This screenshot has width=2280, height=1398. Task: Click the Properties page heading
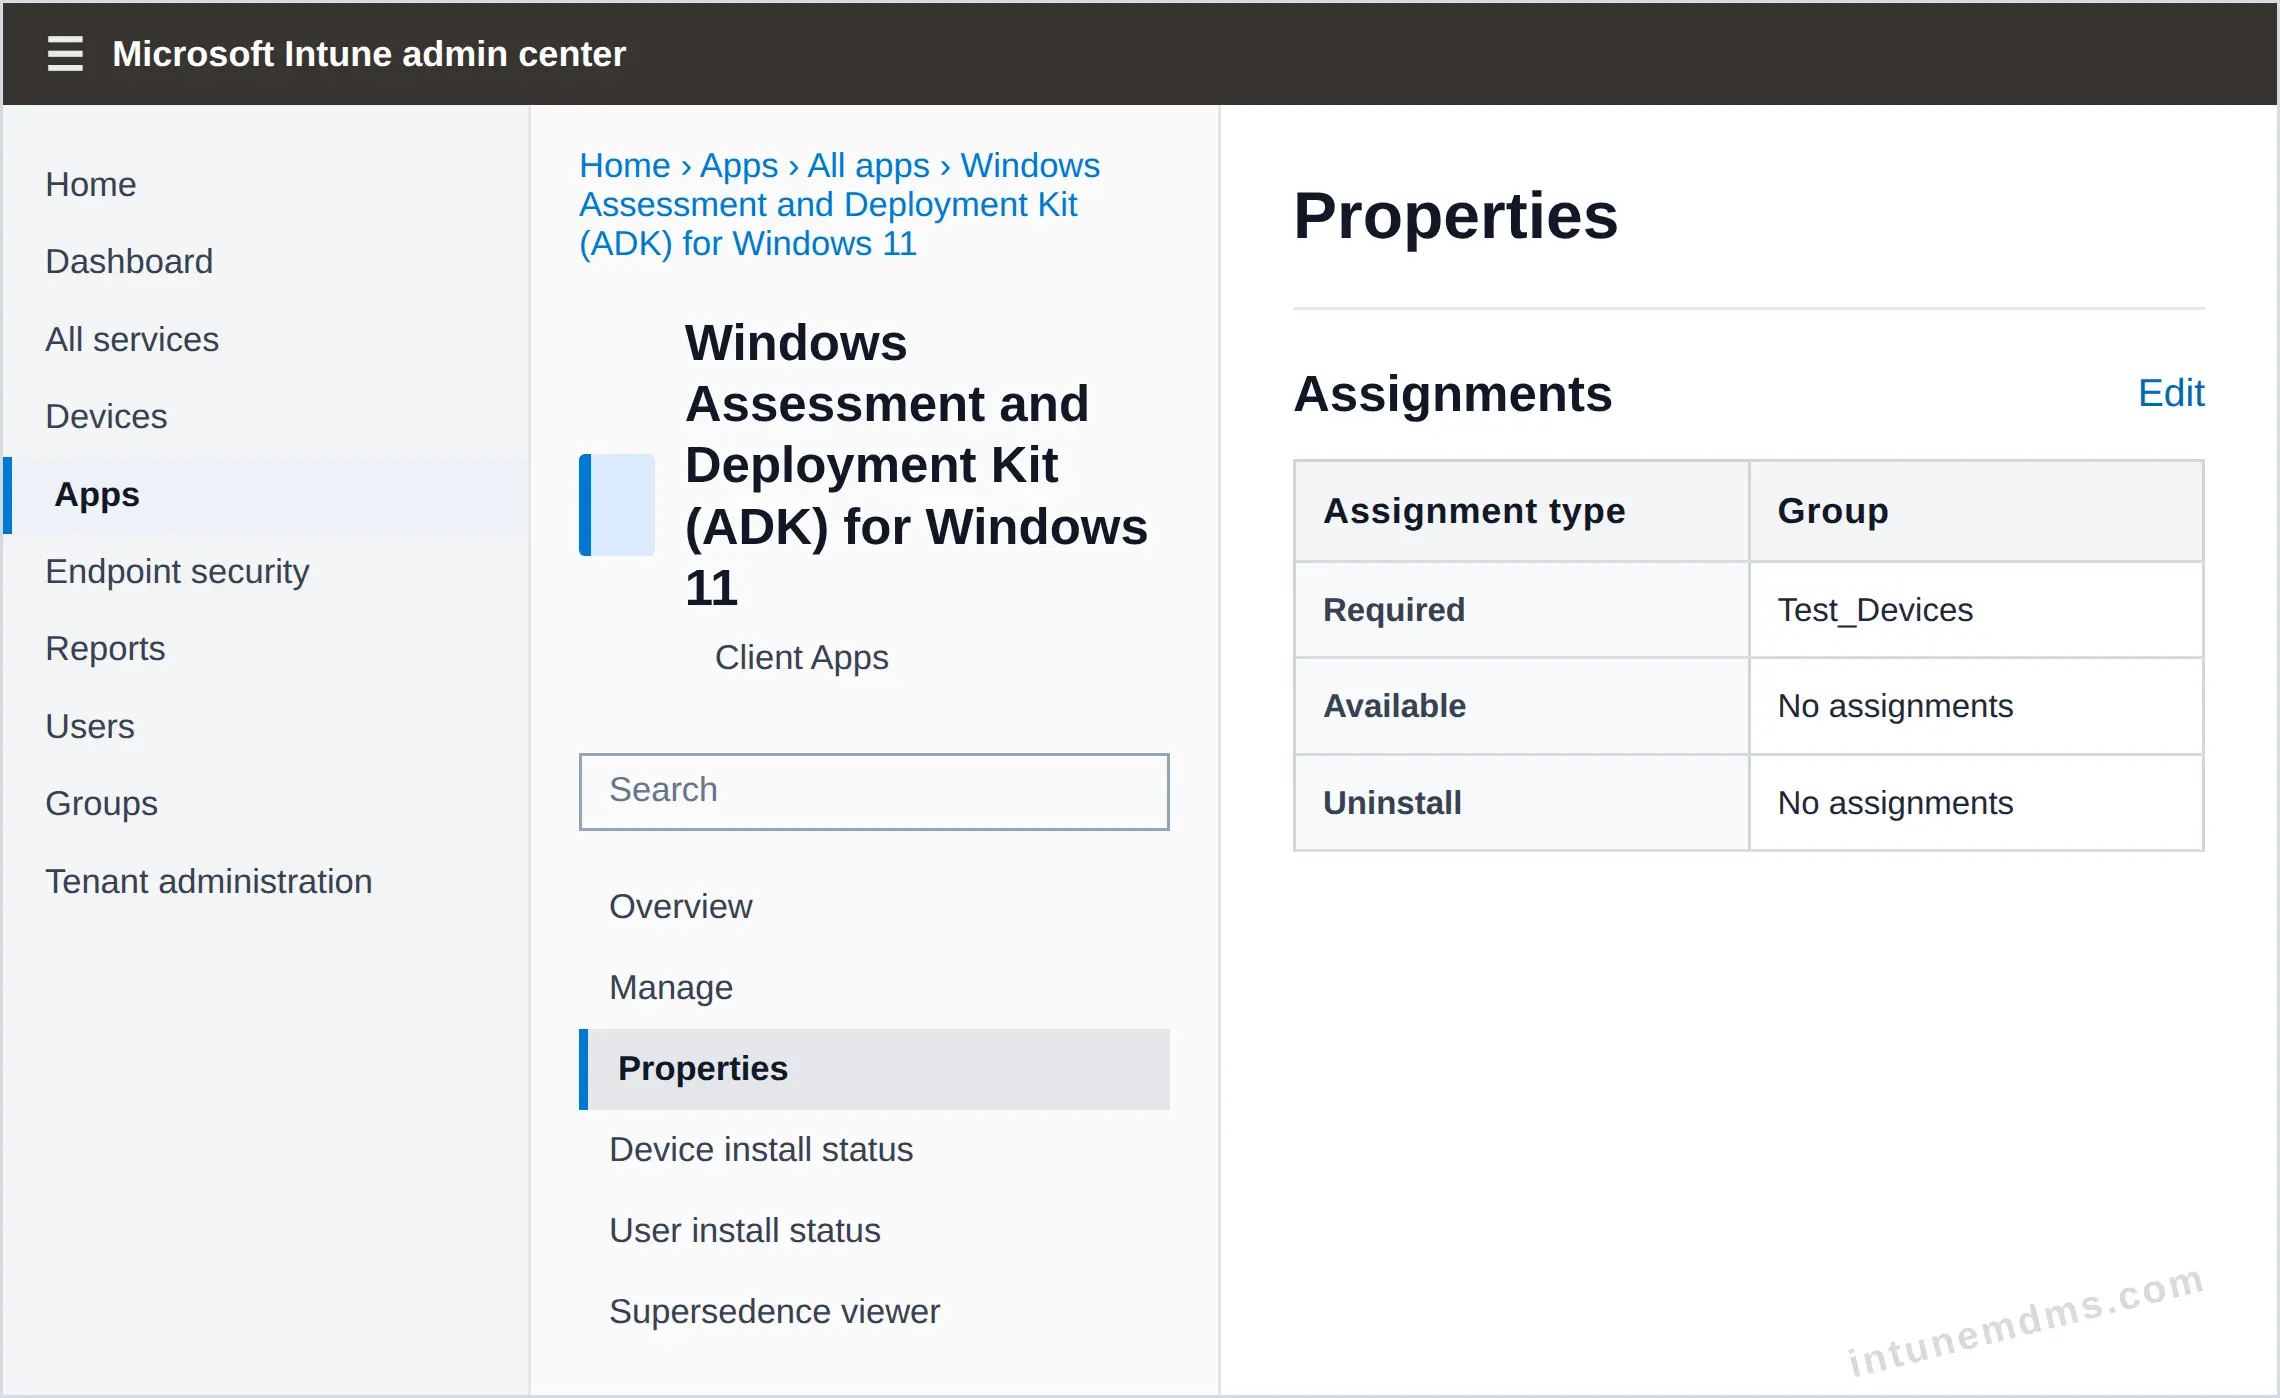pos(1456,215)
